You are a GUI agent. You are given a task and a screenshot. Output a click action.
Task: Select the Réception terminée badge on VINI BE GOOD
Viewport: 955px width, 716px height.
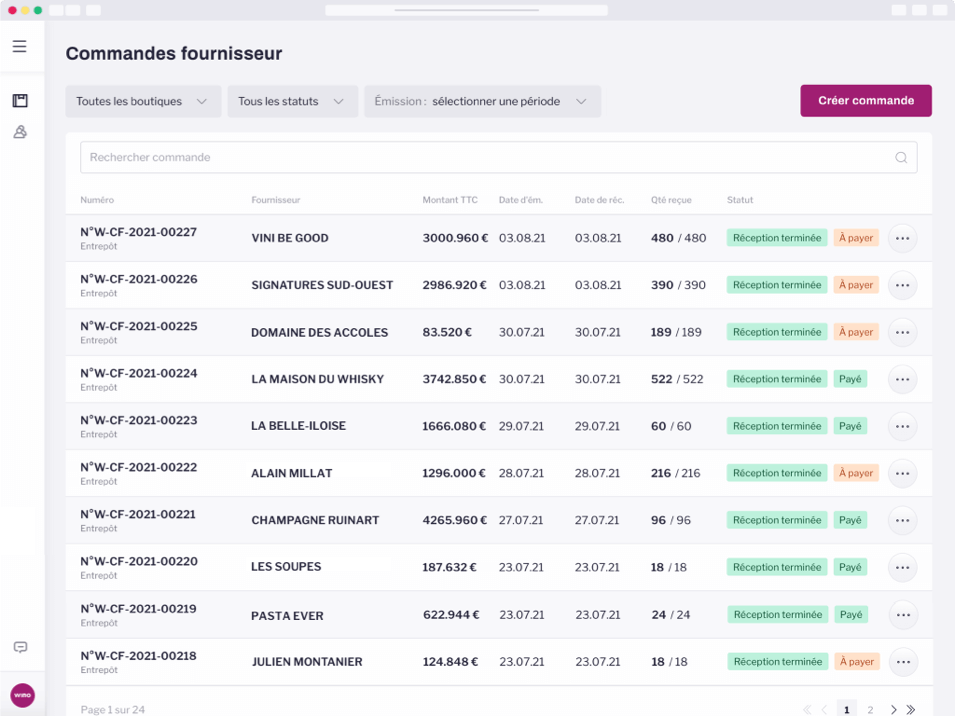(778, 237)
